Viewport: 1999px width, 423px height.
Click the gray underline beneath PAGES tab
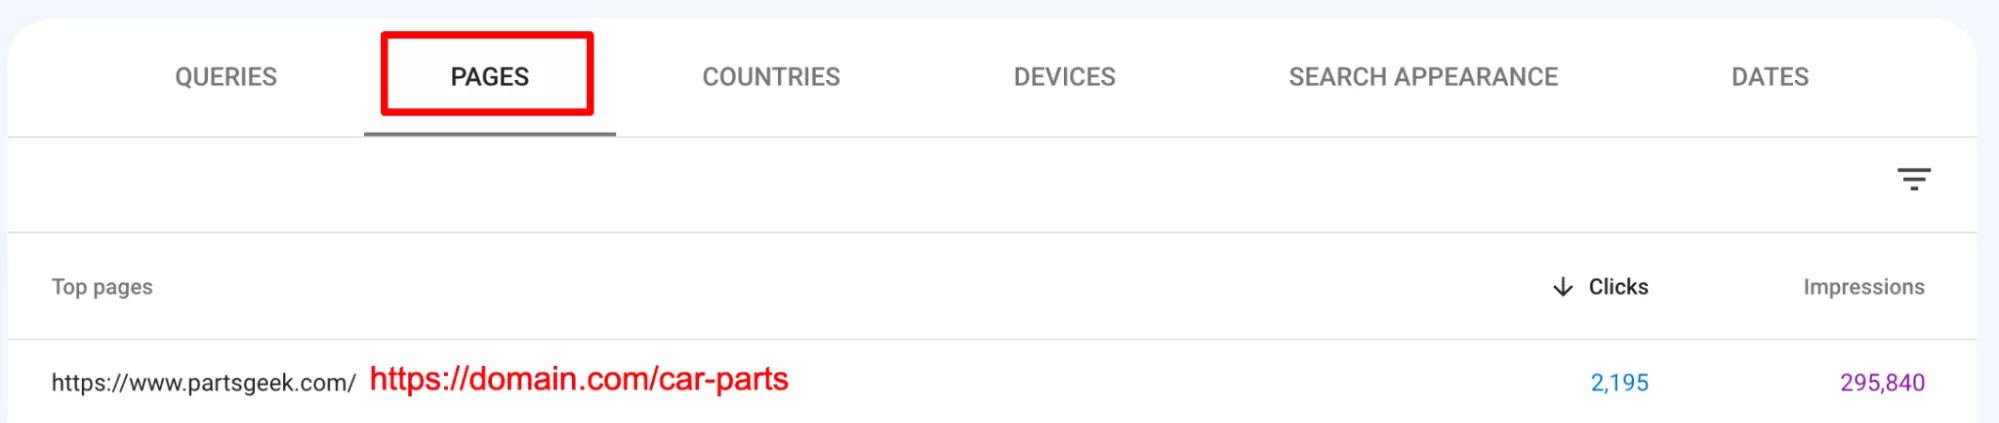pos(489,133)
